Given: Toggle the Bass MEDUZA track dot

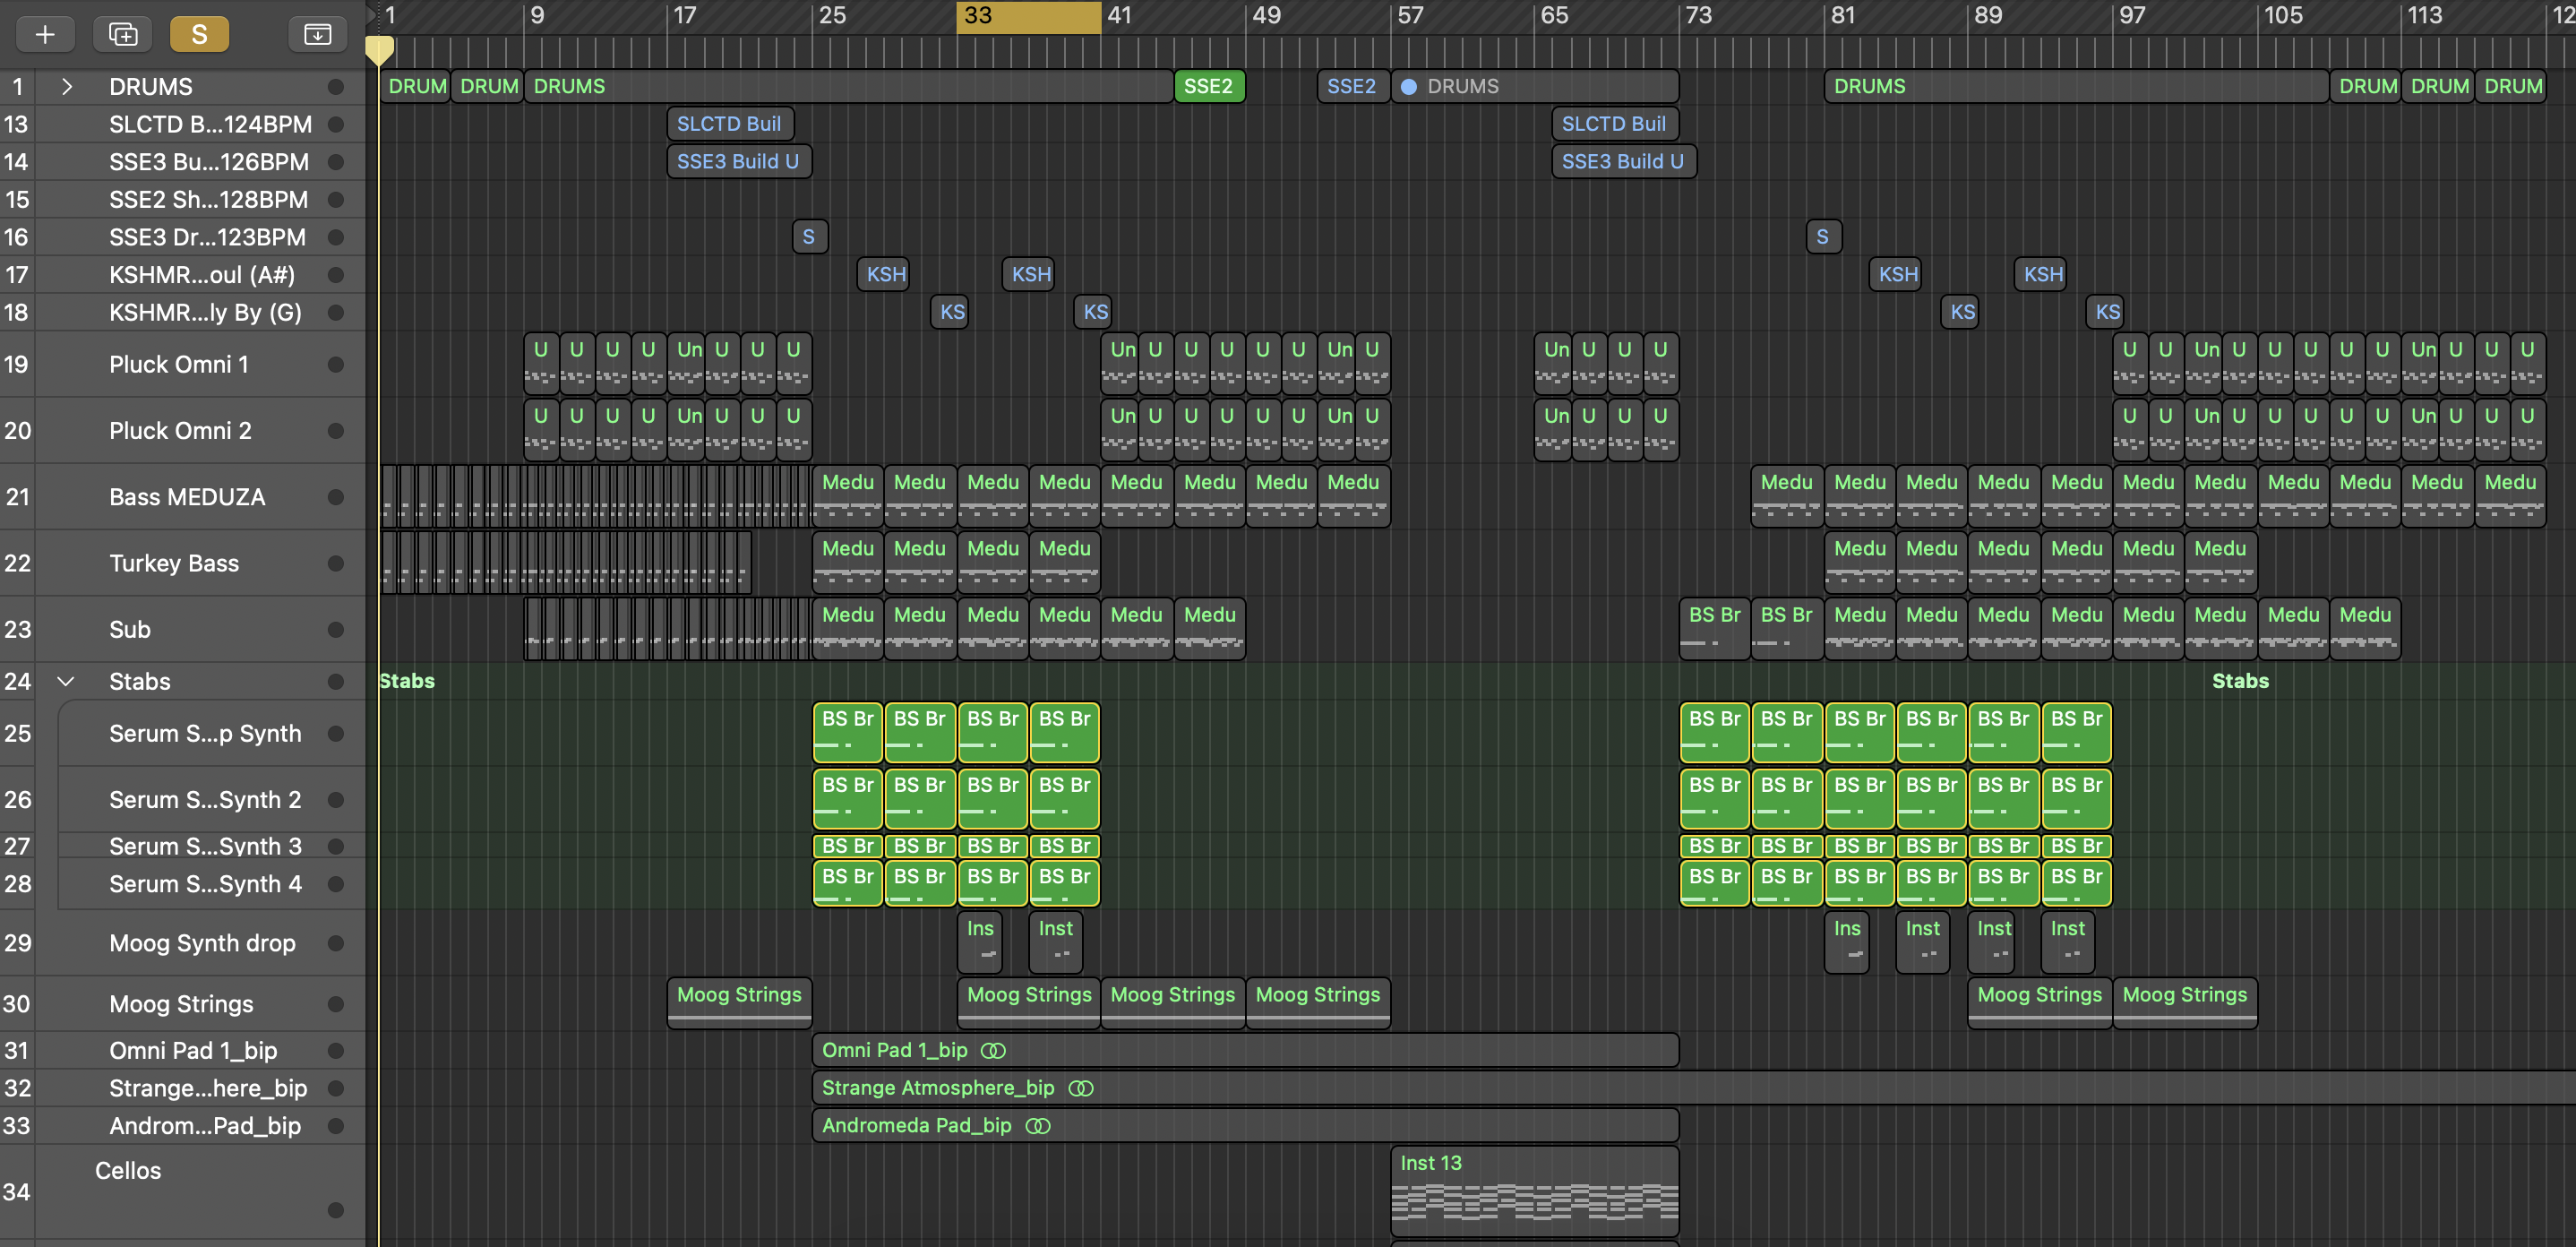Looking at the screenshot, I should [336, 497].
